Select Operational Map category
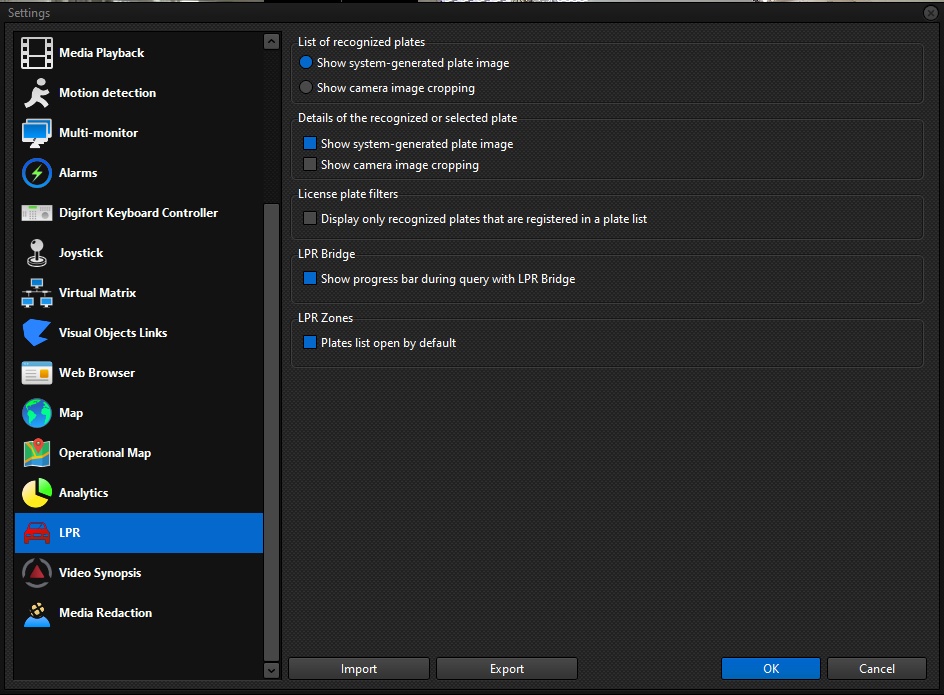The image size is (944, 695). (x=139, y=453)
